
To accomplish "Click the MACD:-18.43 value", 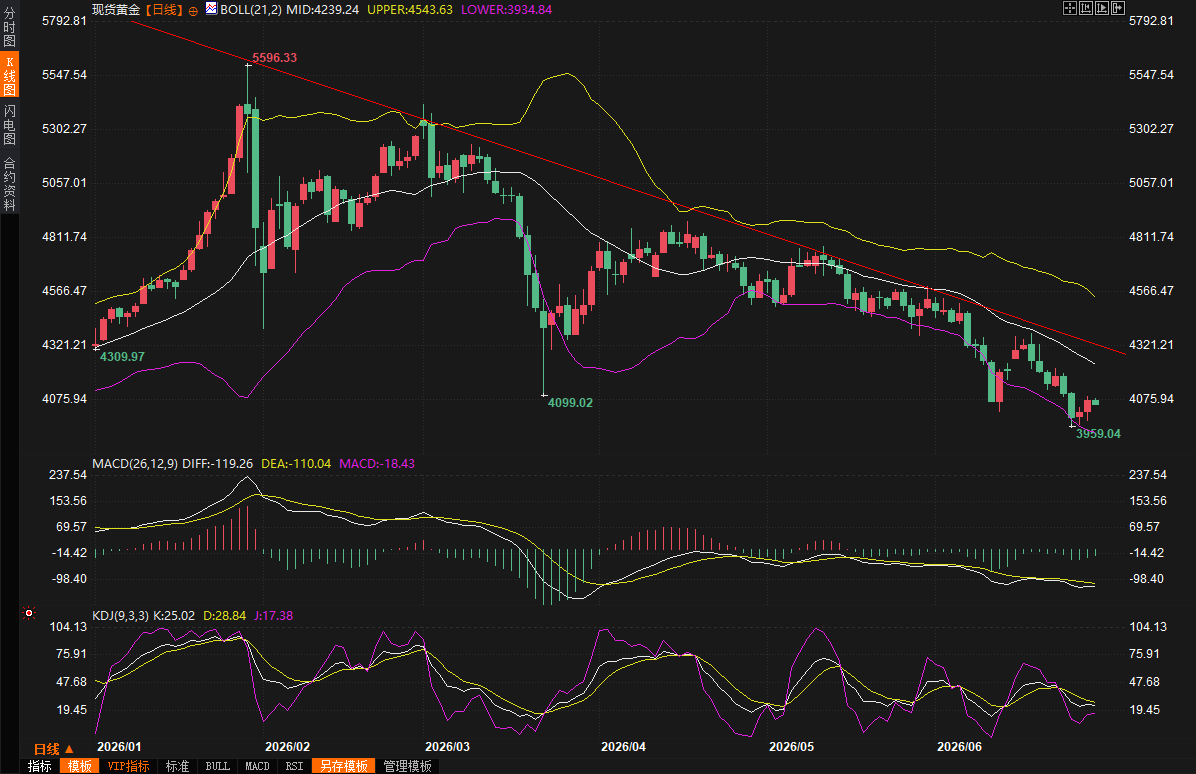I will (377, 463).
